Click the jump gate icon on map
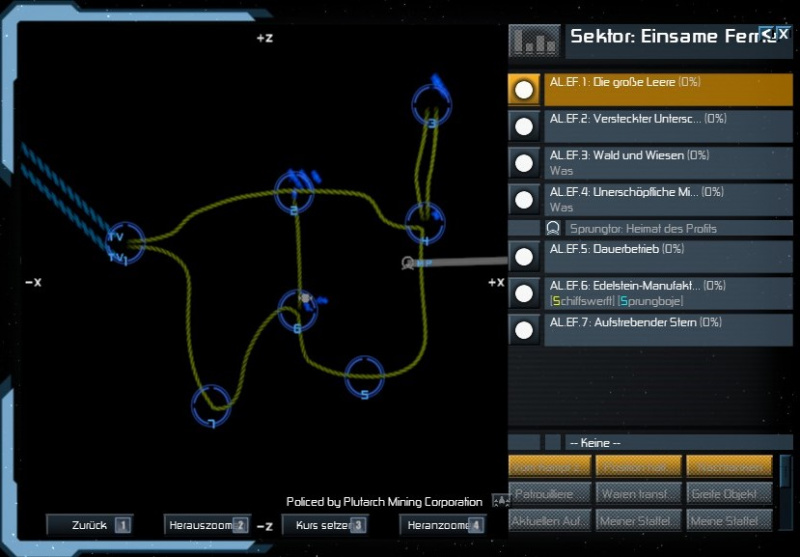This screenshot has height=557, width=800. coord(408,263)
